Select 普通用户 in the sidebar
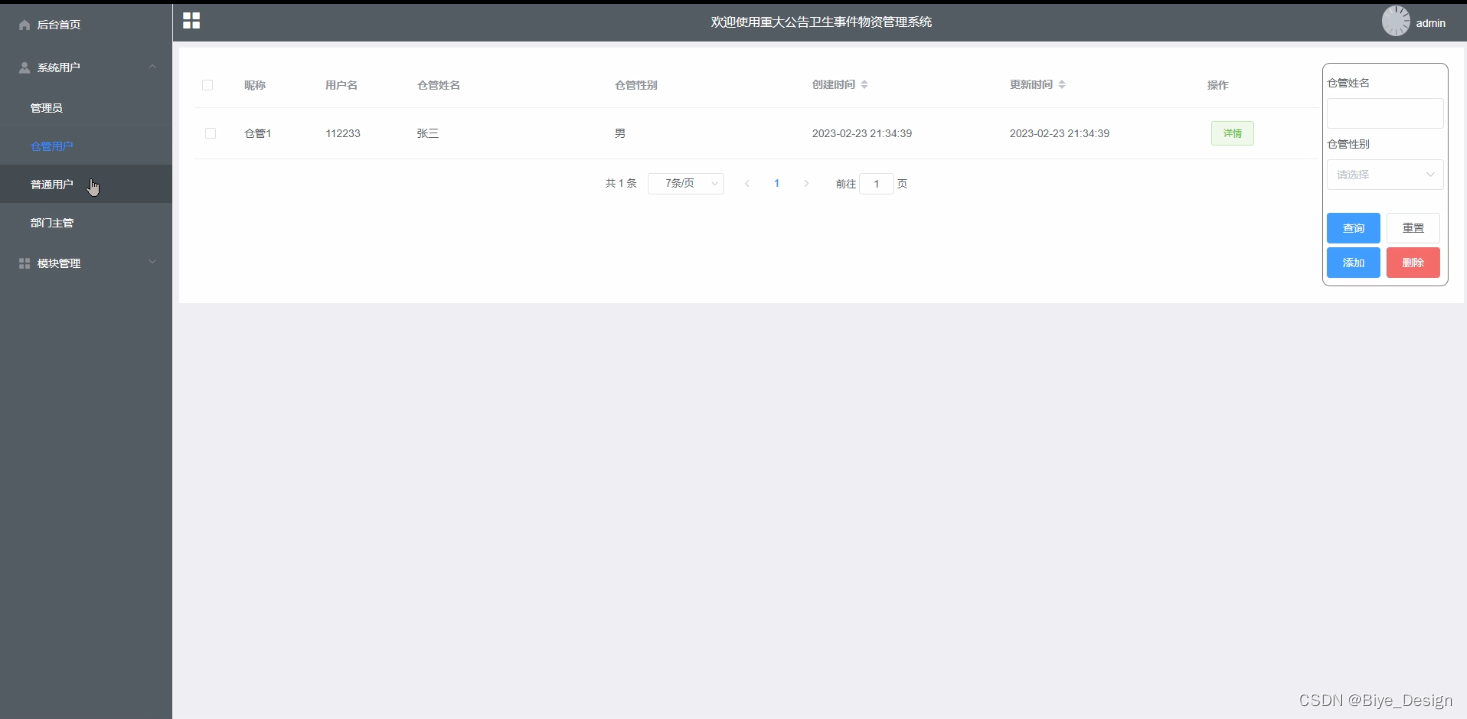 (x=86, y=184)
